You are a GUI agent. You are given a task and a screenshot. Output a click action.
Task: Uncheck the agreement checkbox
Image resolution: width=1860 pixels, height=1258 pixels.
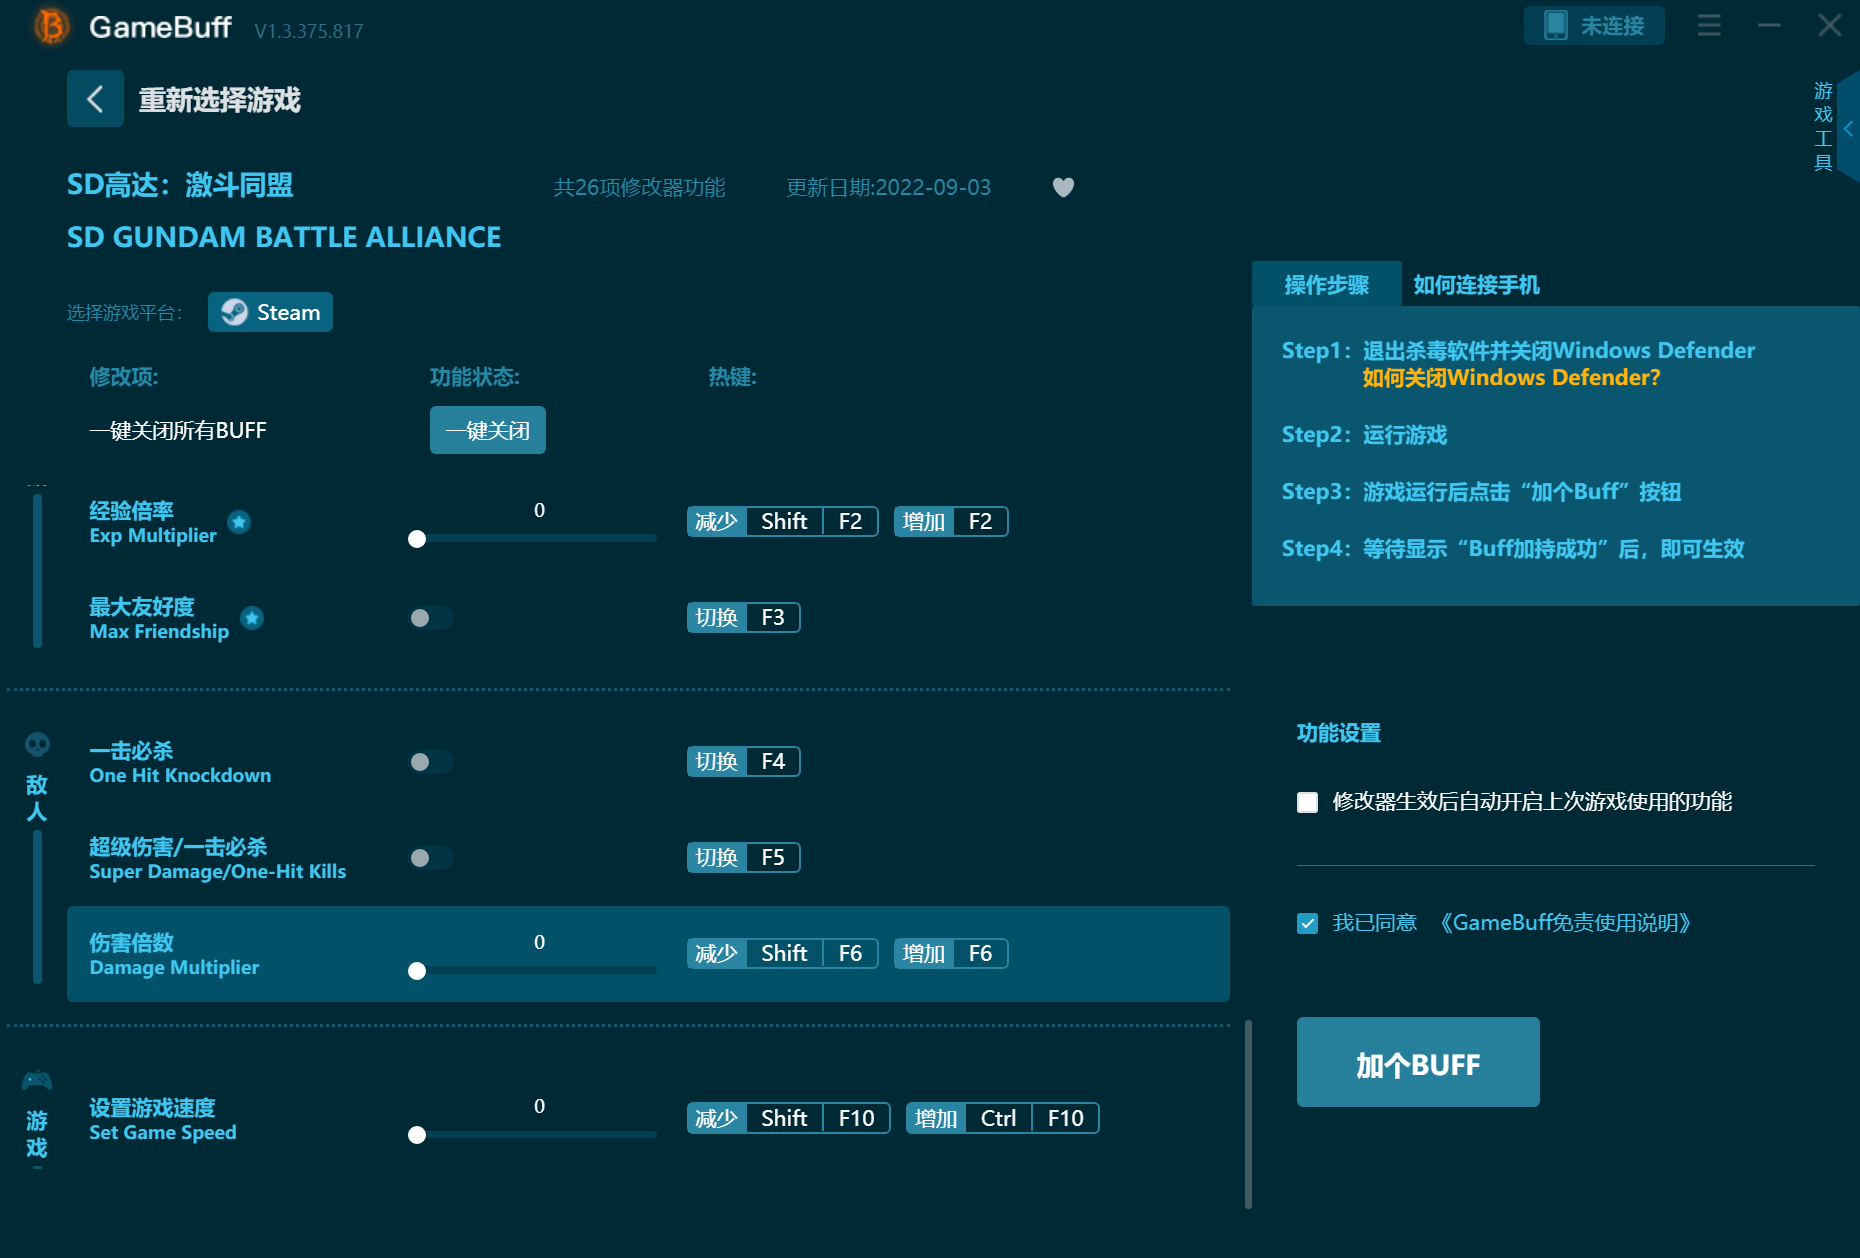pyautogui.click(x=1307, y=923)
